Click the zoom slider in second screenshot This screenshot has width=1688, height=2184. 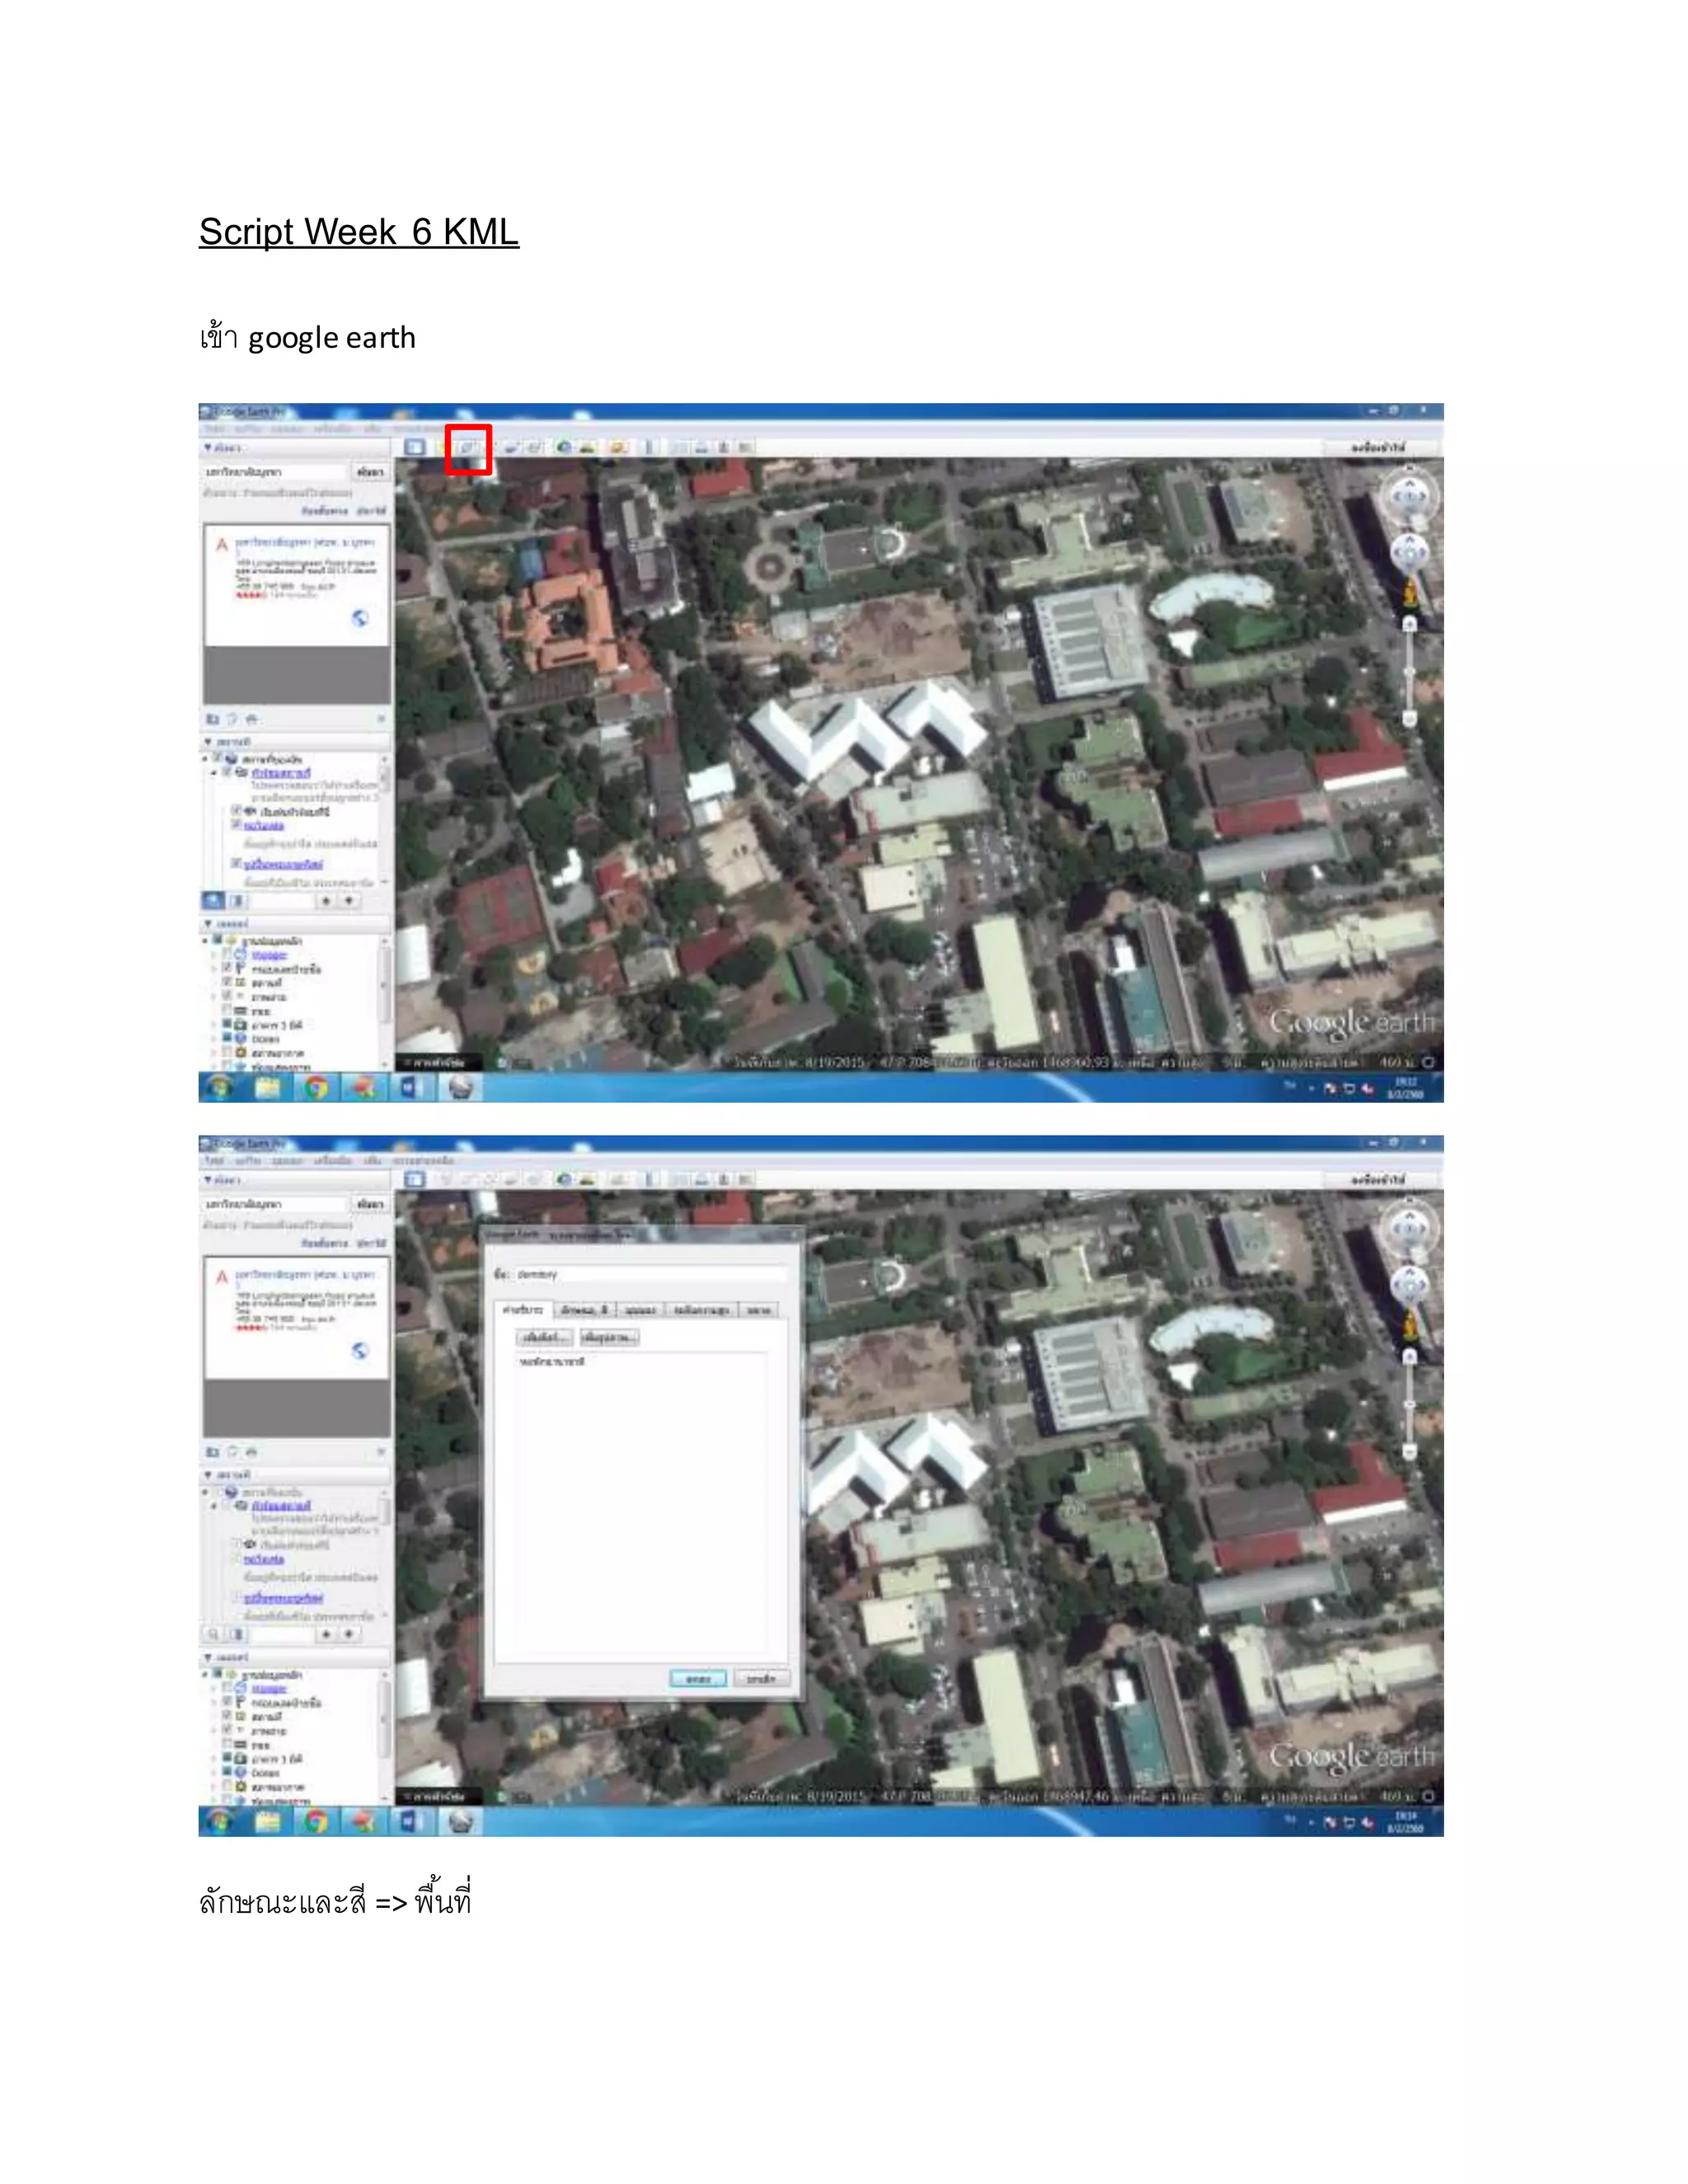point(1410,1405)
